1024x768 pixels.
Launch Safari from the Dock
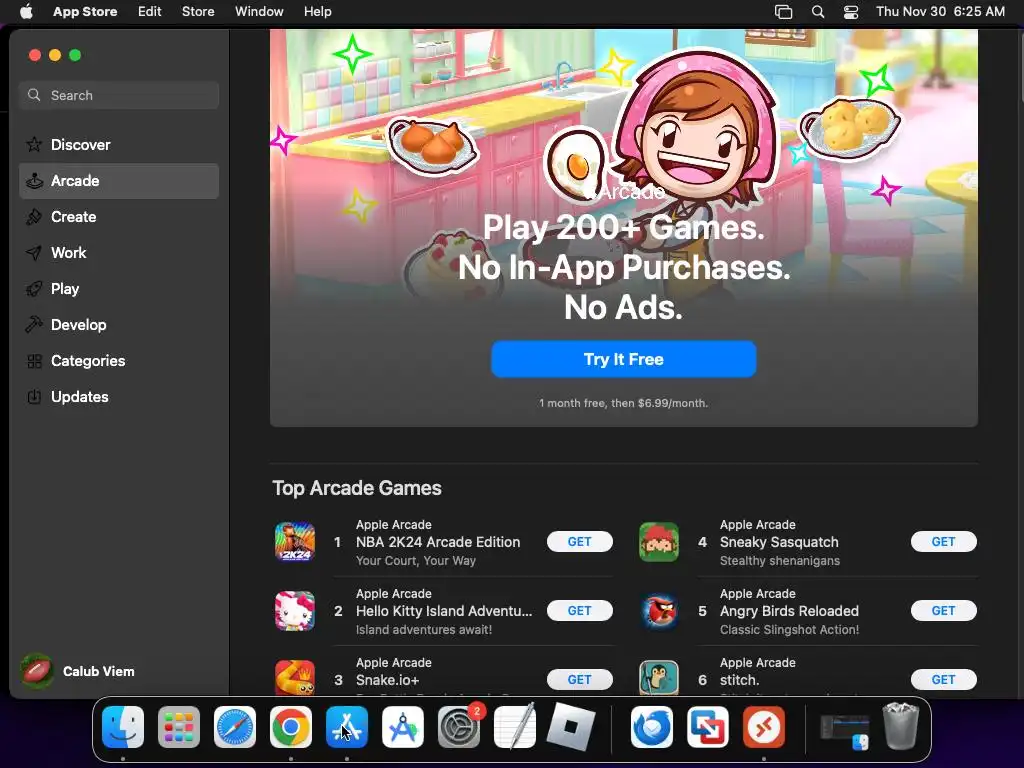pos(235,727)
